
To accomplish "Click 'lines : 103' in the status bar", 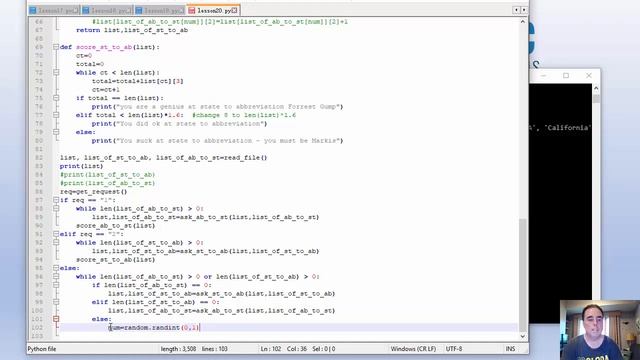I will point(215,349).
